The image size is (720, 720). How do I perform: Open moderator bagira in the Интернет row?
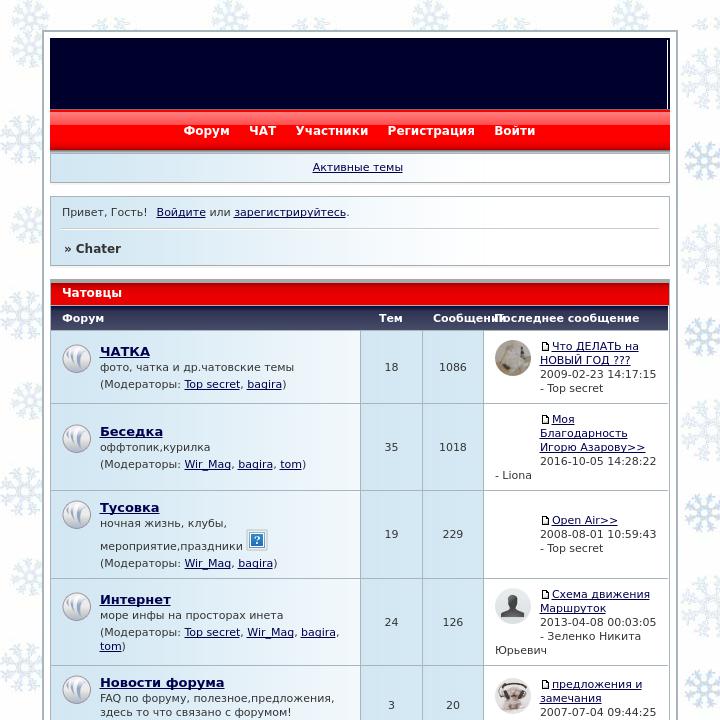[318, 632]
